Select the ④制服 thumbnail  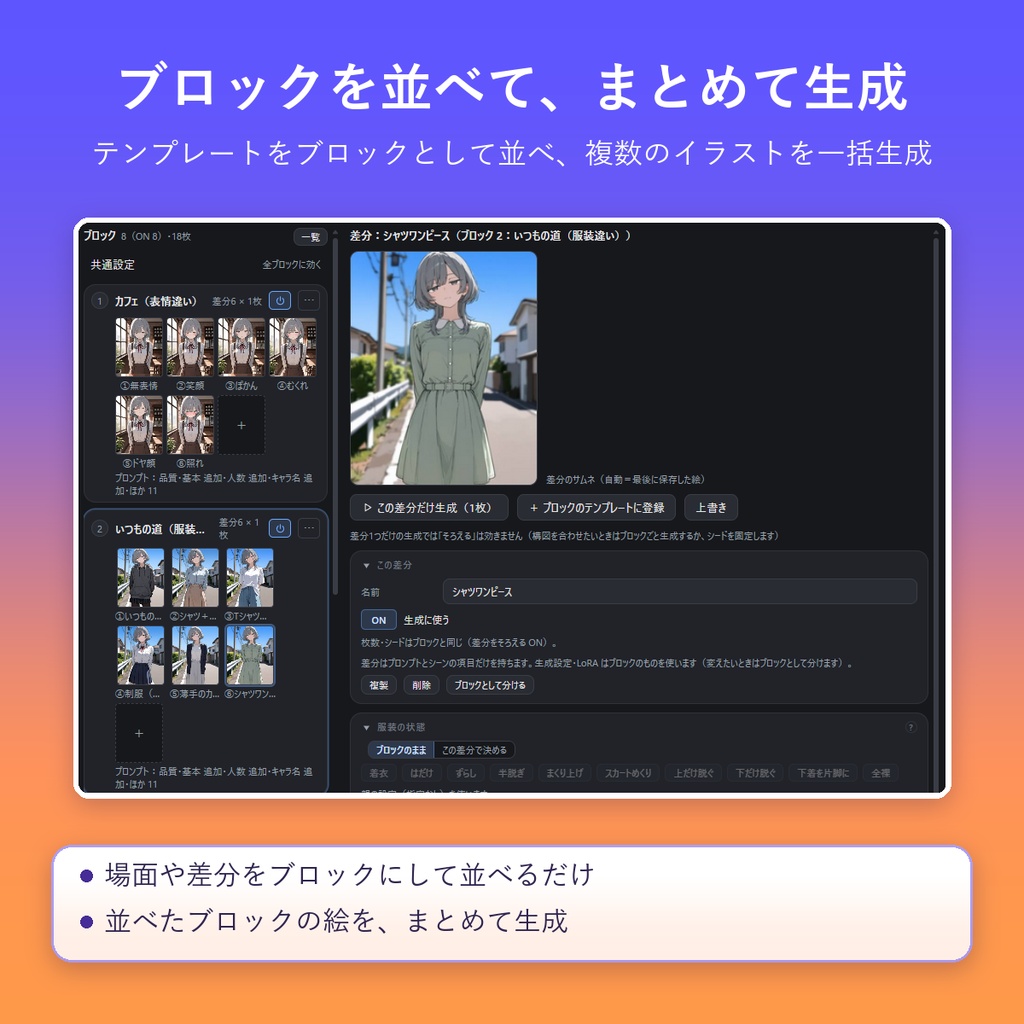[140, 655]
